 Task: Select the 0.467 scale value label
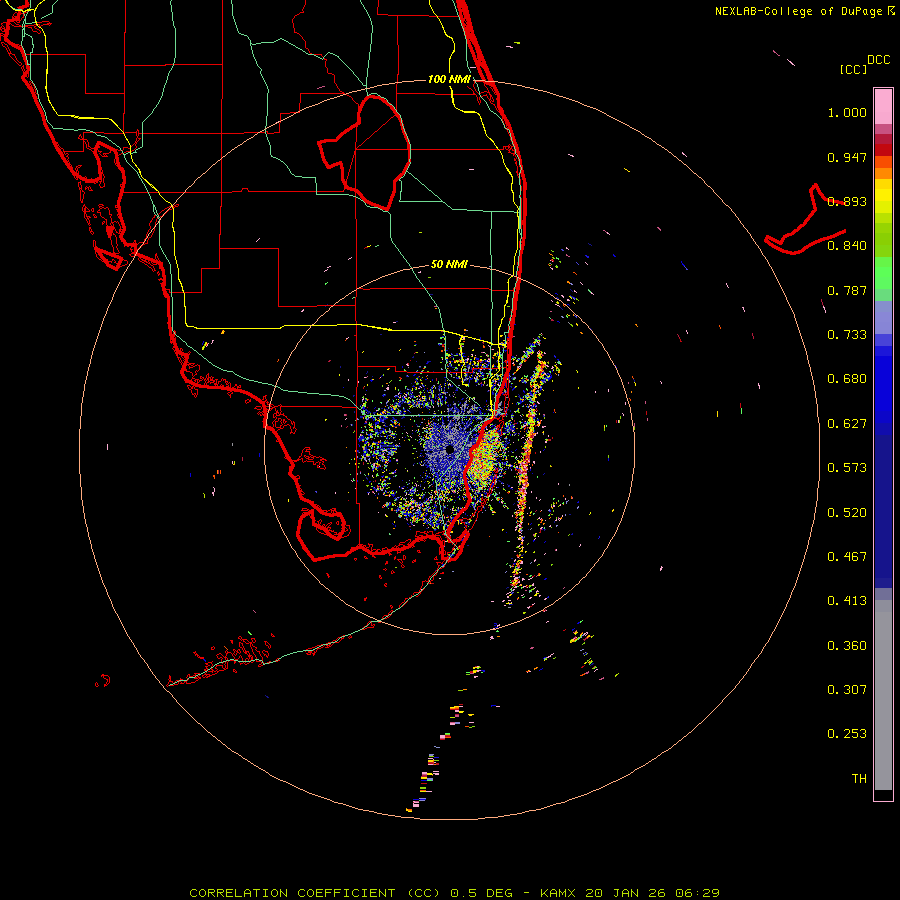(x=847, y=557)
